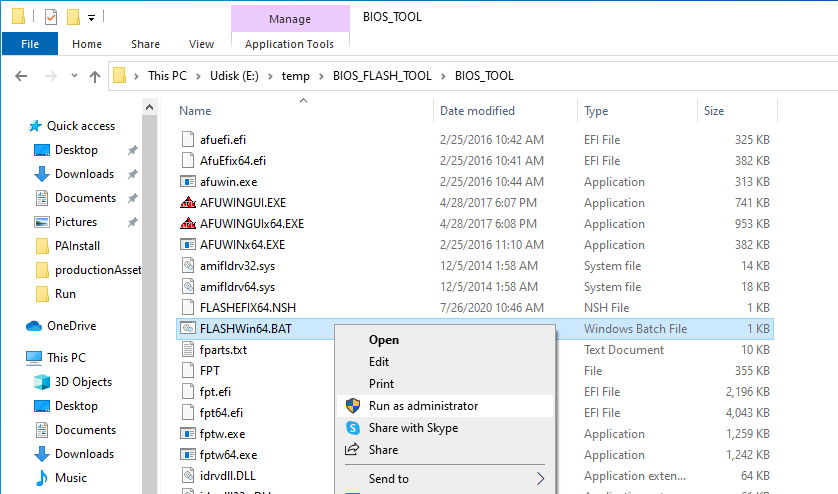The width and height of the screenshot is (838, 494).
Task: Expand the chevron after BIOS_FLASH_TOOL in address bar
Action: (x=443, y=76)
